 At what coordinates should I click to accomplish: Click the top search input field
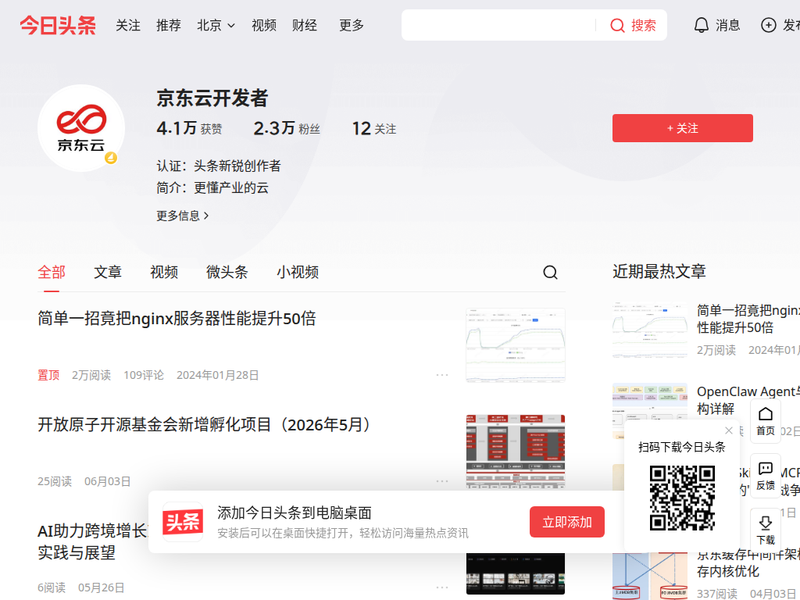coord(498,25)
